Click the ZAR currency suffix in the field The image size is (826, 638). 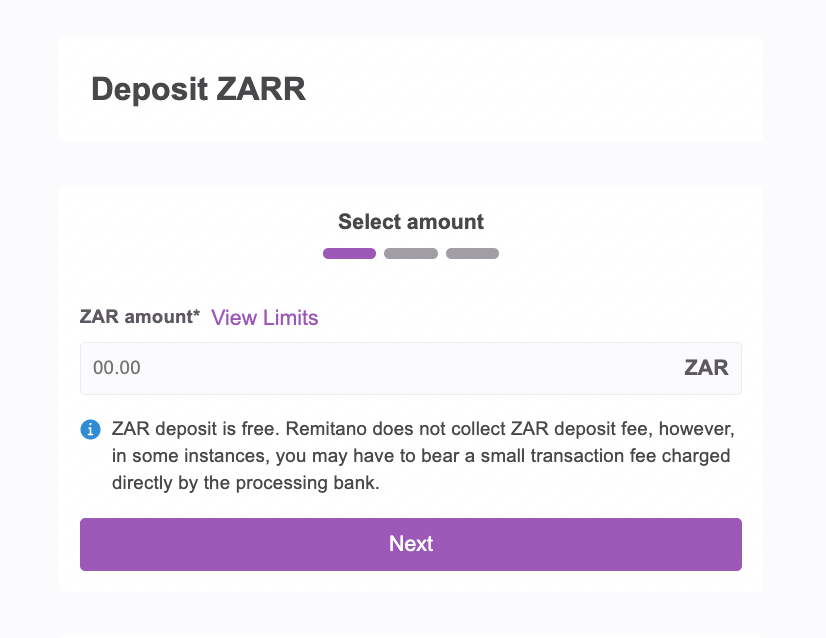[706, 368]
